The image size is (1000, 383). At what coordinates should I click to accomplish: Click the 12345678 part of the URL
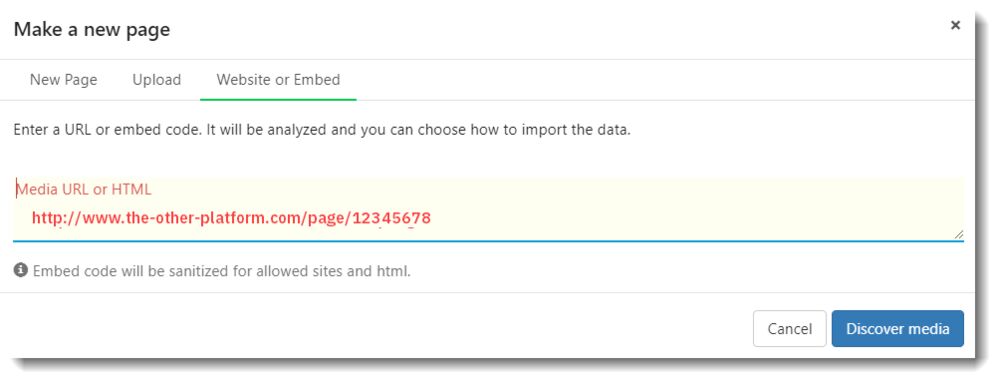click(392, 219)
